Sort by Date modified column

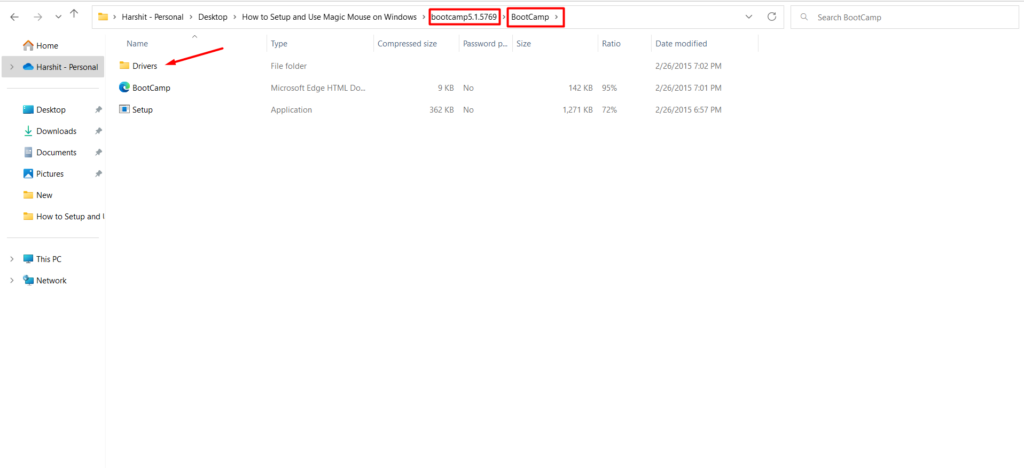pos(681,44)
